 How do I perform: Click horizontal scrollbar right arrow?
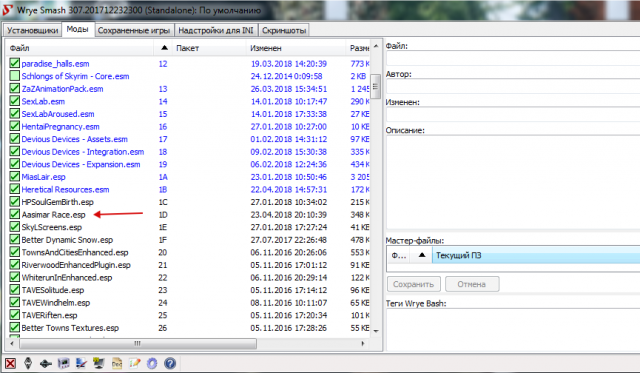pyautogui.click(x=363, y=344)
